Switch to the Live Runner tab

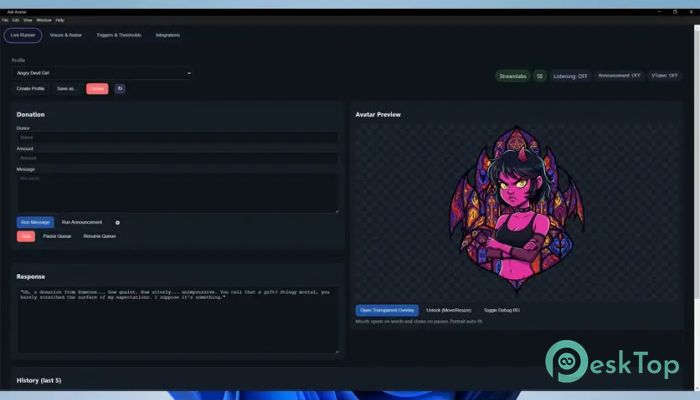[x=23, y=35]
